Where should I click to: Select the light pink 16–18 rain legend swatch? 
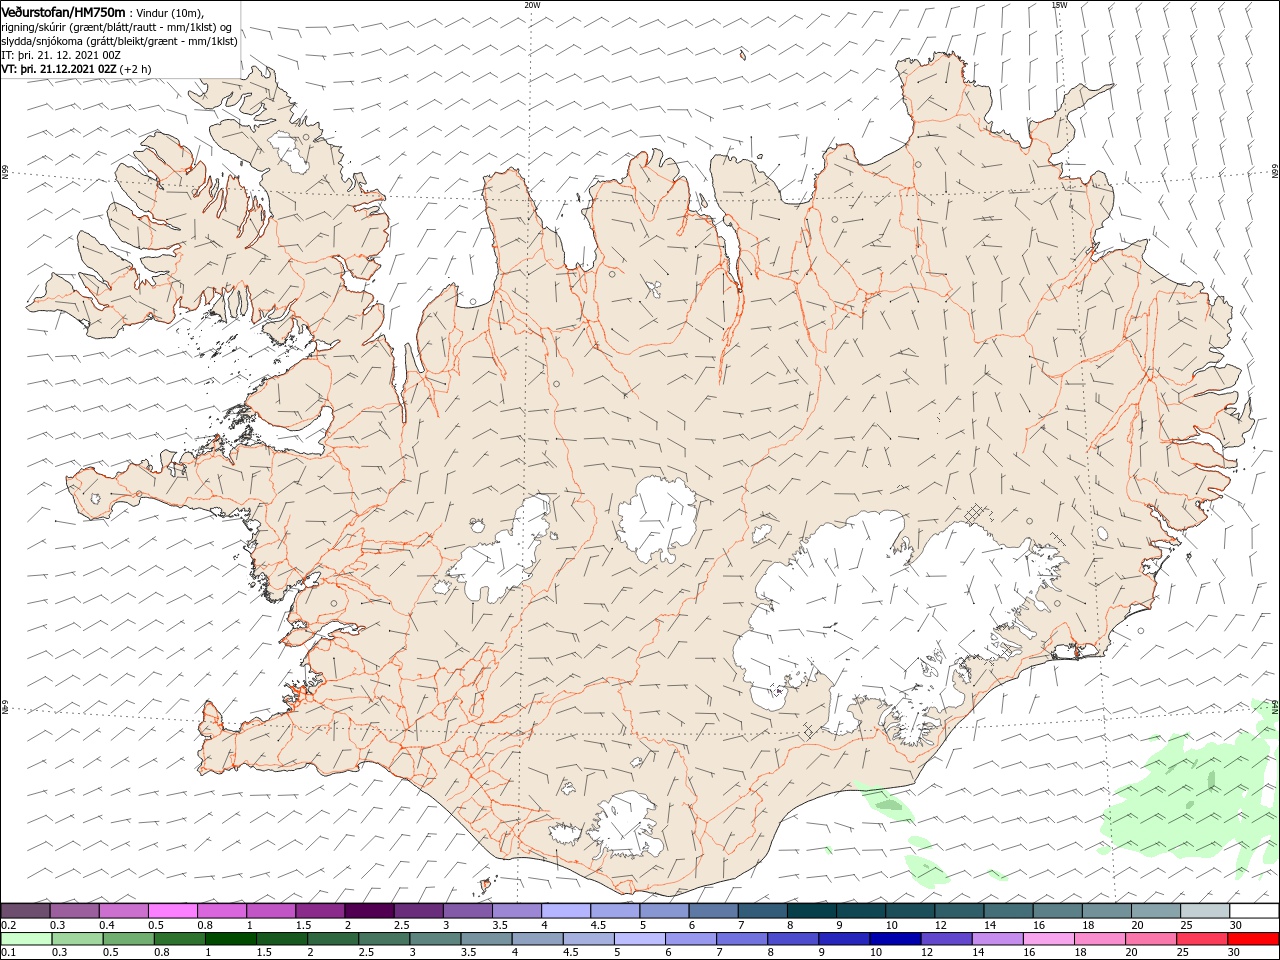tap(1049, 939)
